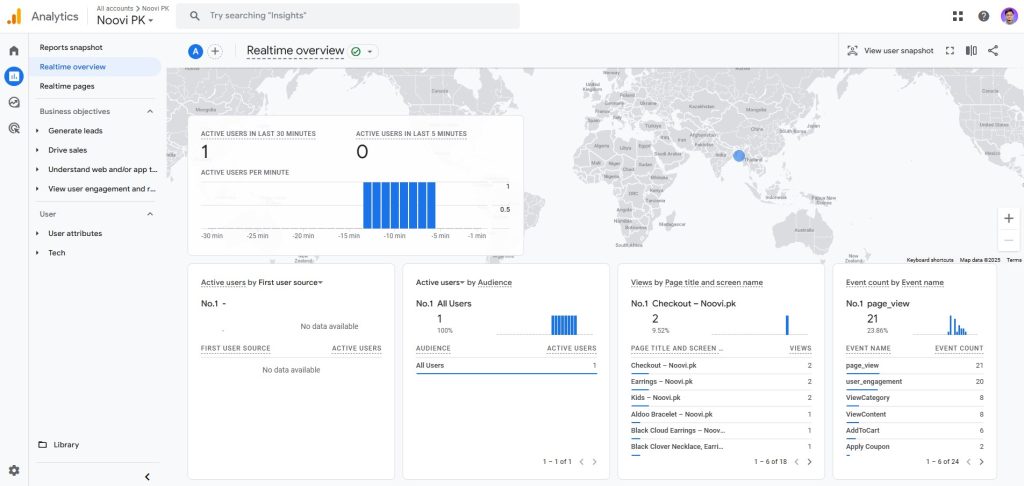The image size is (1024, 486).
Task: Click the Add comparison plus icon
Action: pyautogui.click(x=215, y=51)
